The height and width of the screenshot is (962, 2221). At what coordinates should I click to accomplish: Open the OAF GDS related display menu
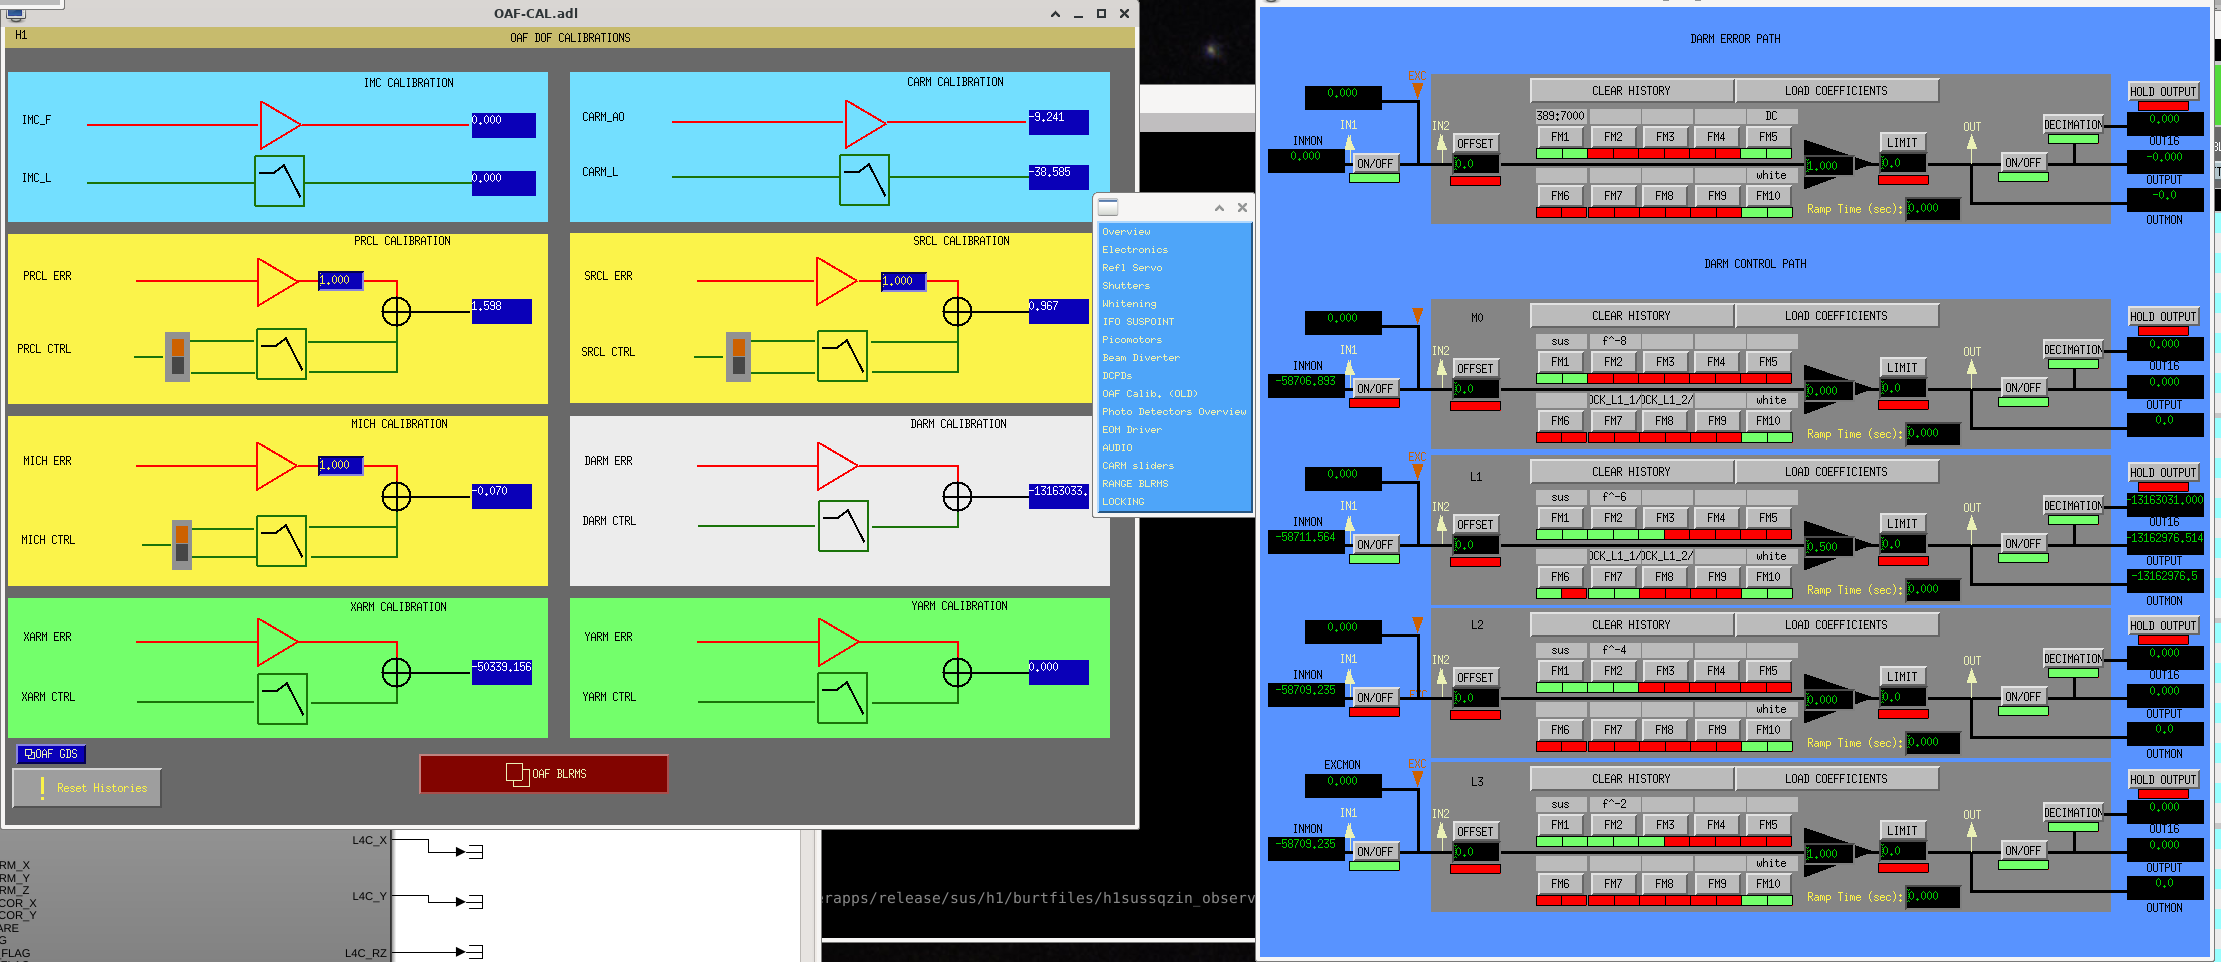(51, 754)
